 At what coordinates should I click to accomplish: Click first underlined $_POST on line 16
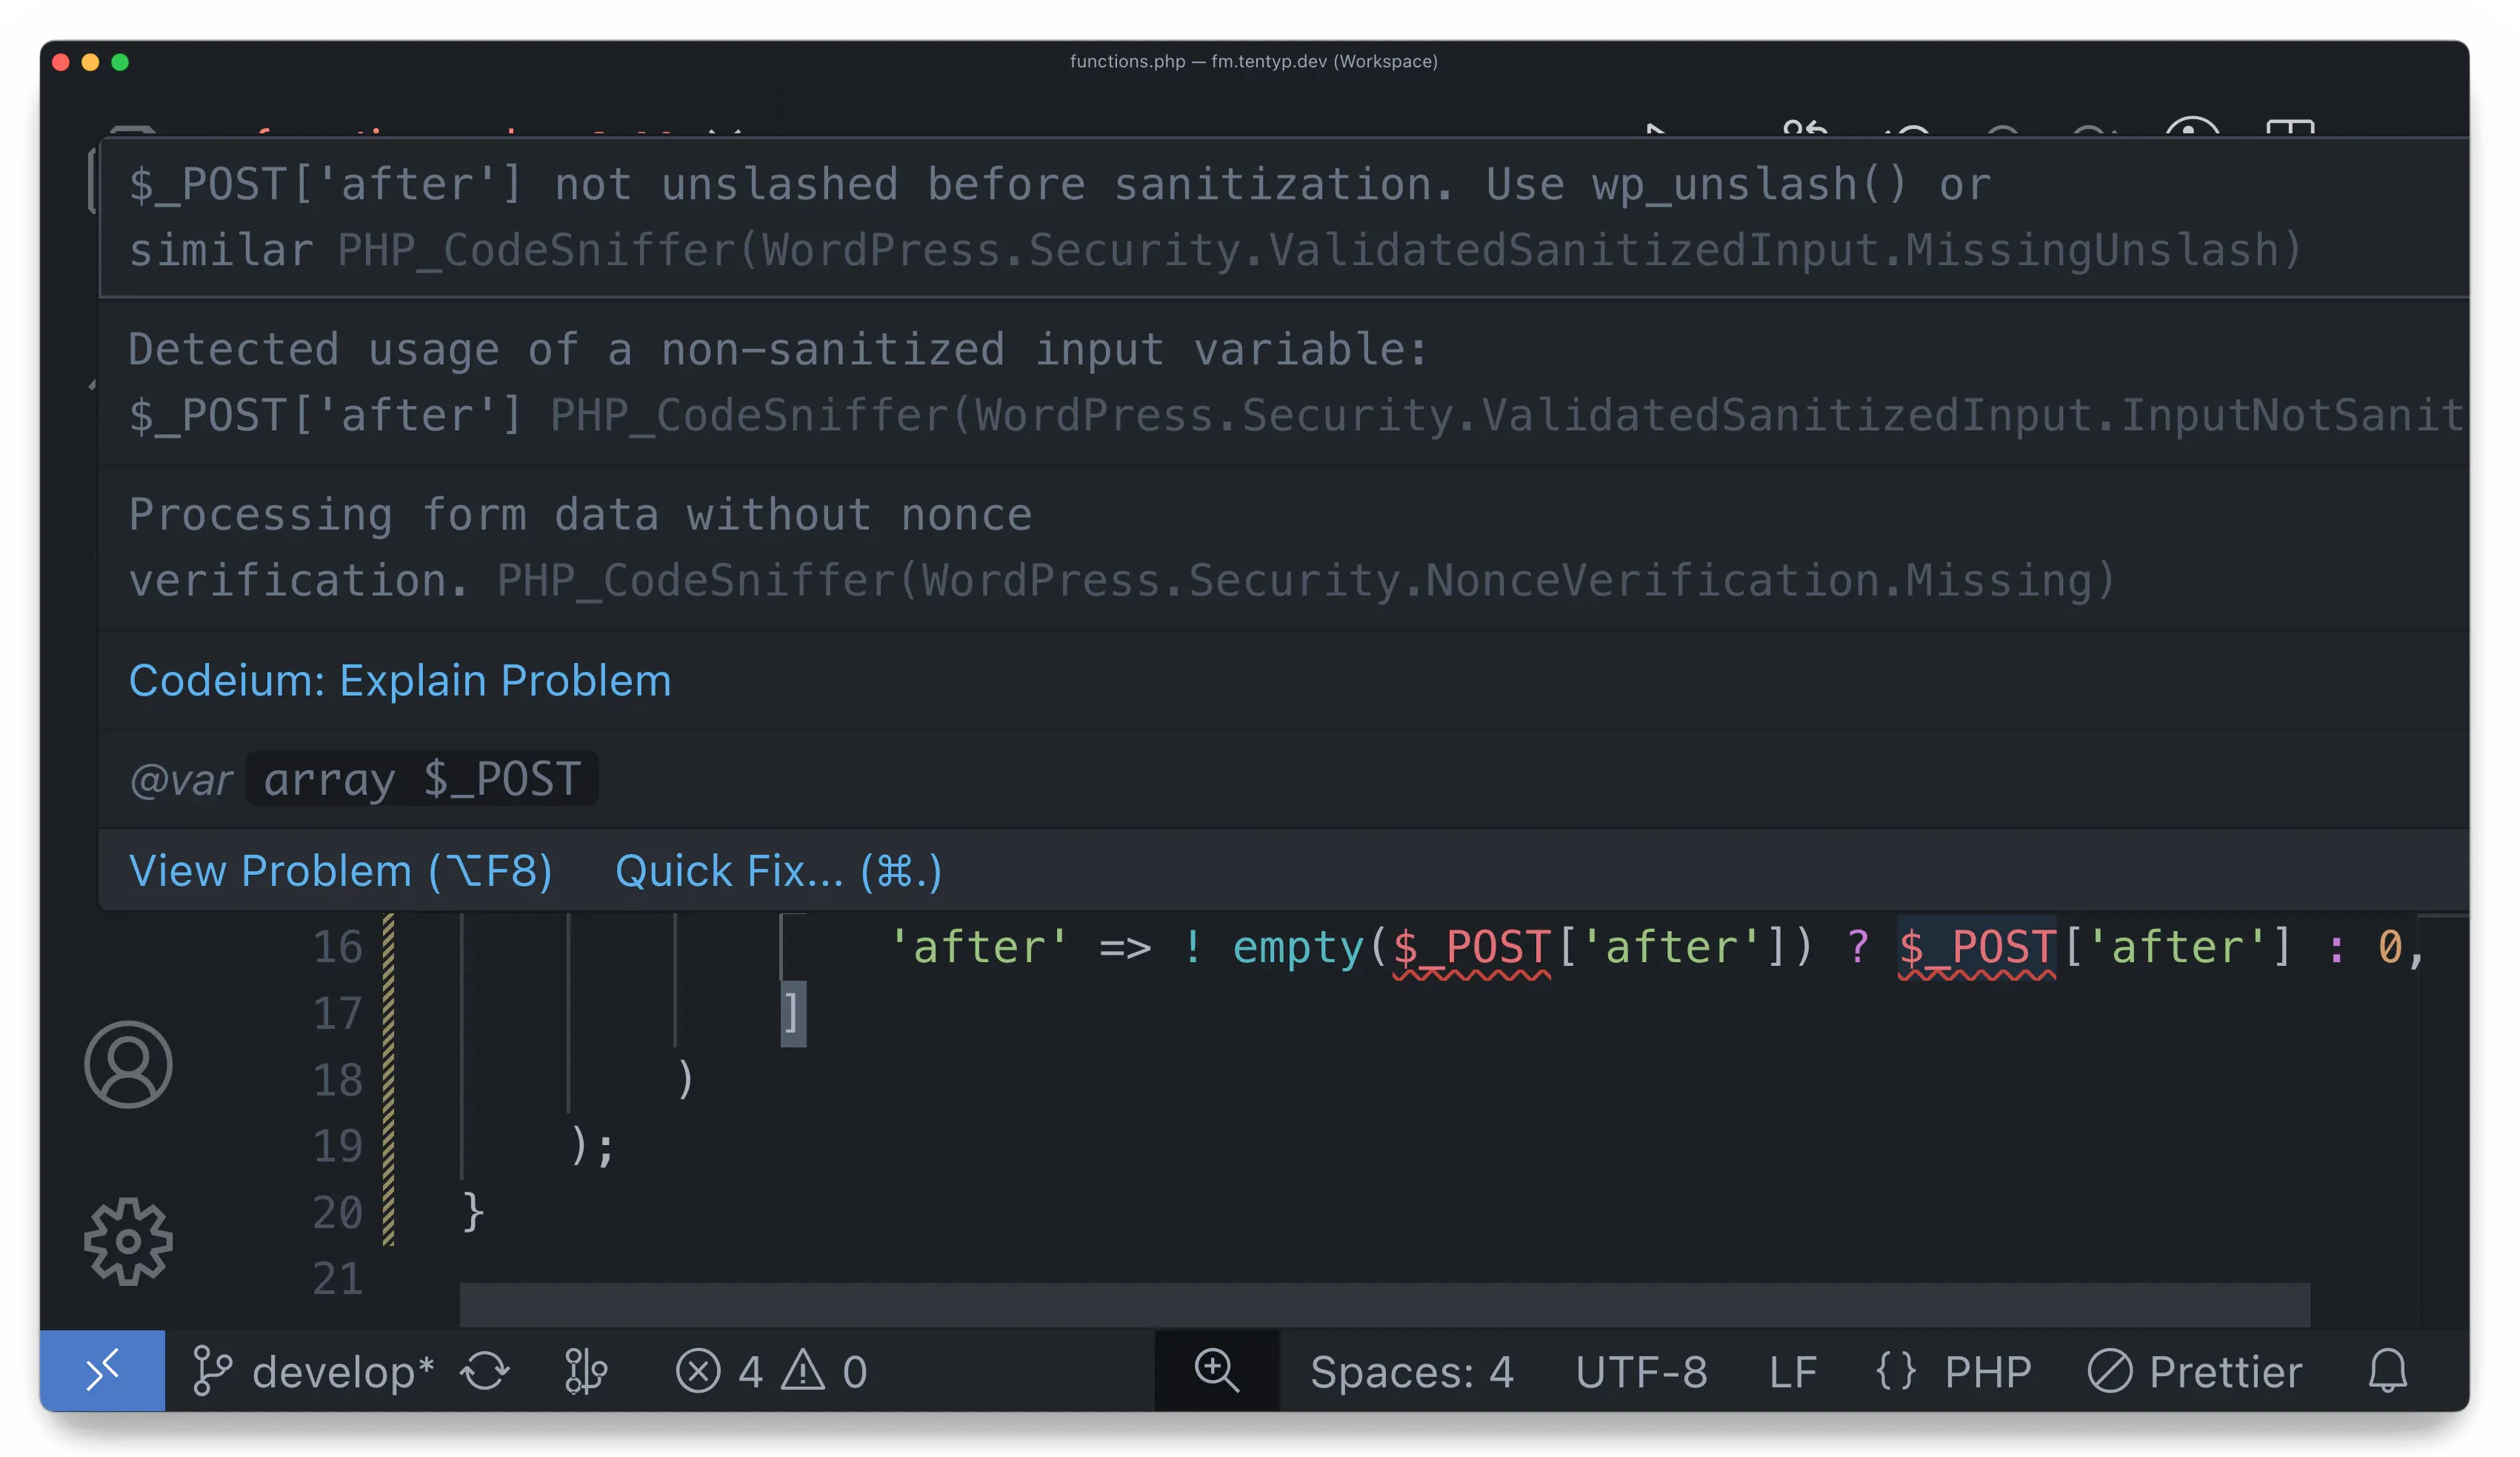(1472, 948)
